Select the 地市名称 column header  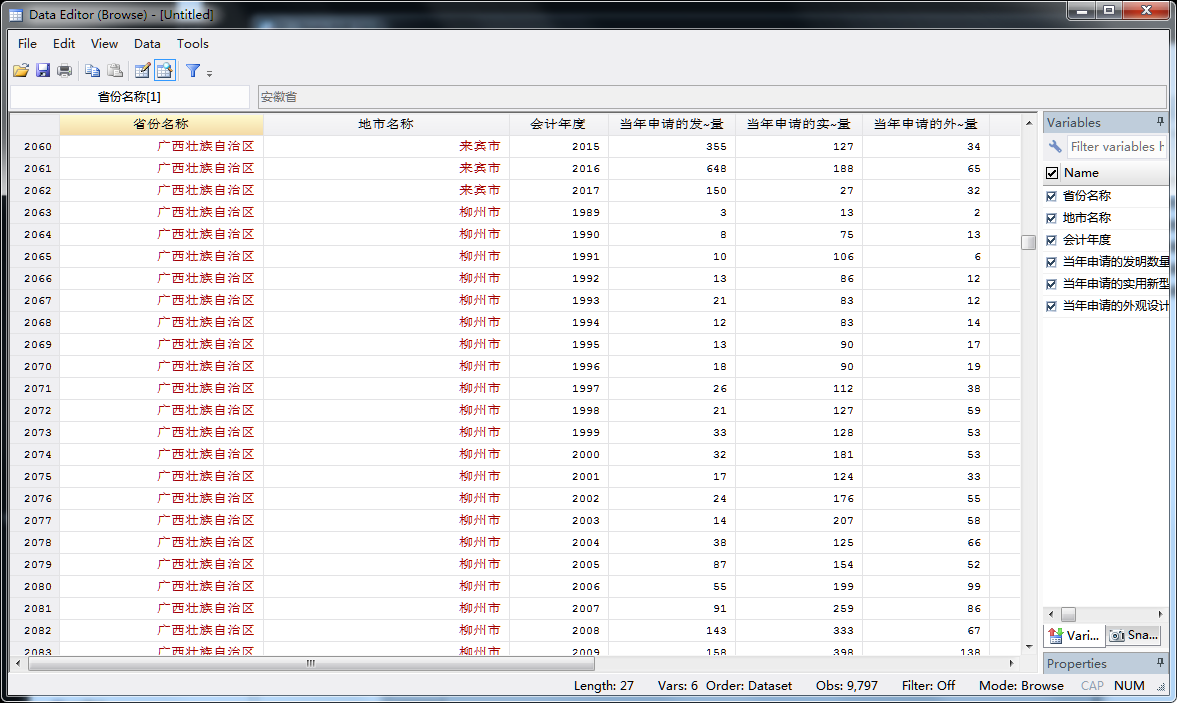[386, 124]
